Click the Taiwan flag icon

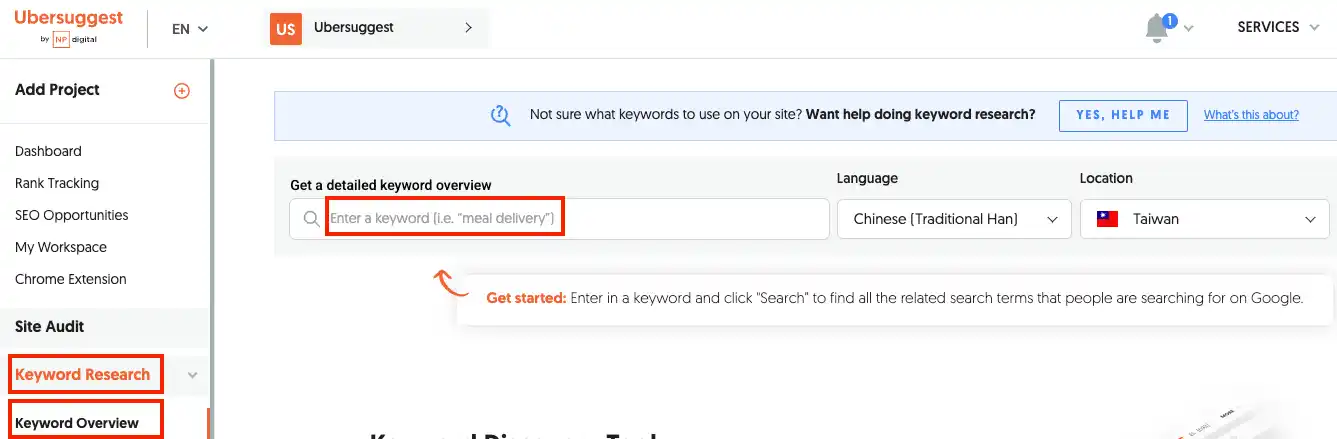pos(1107,219)
